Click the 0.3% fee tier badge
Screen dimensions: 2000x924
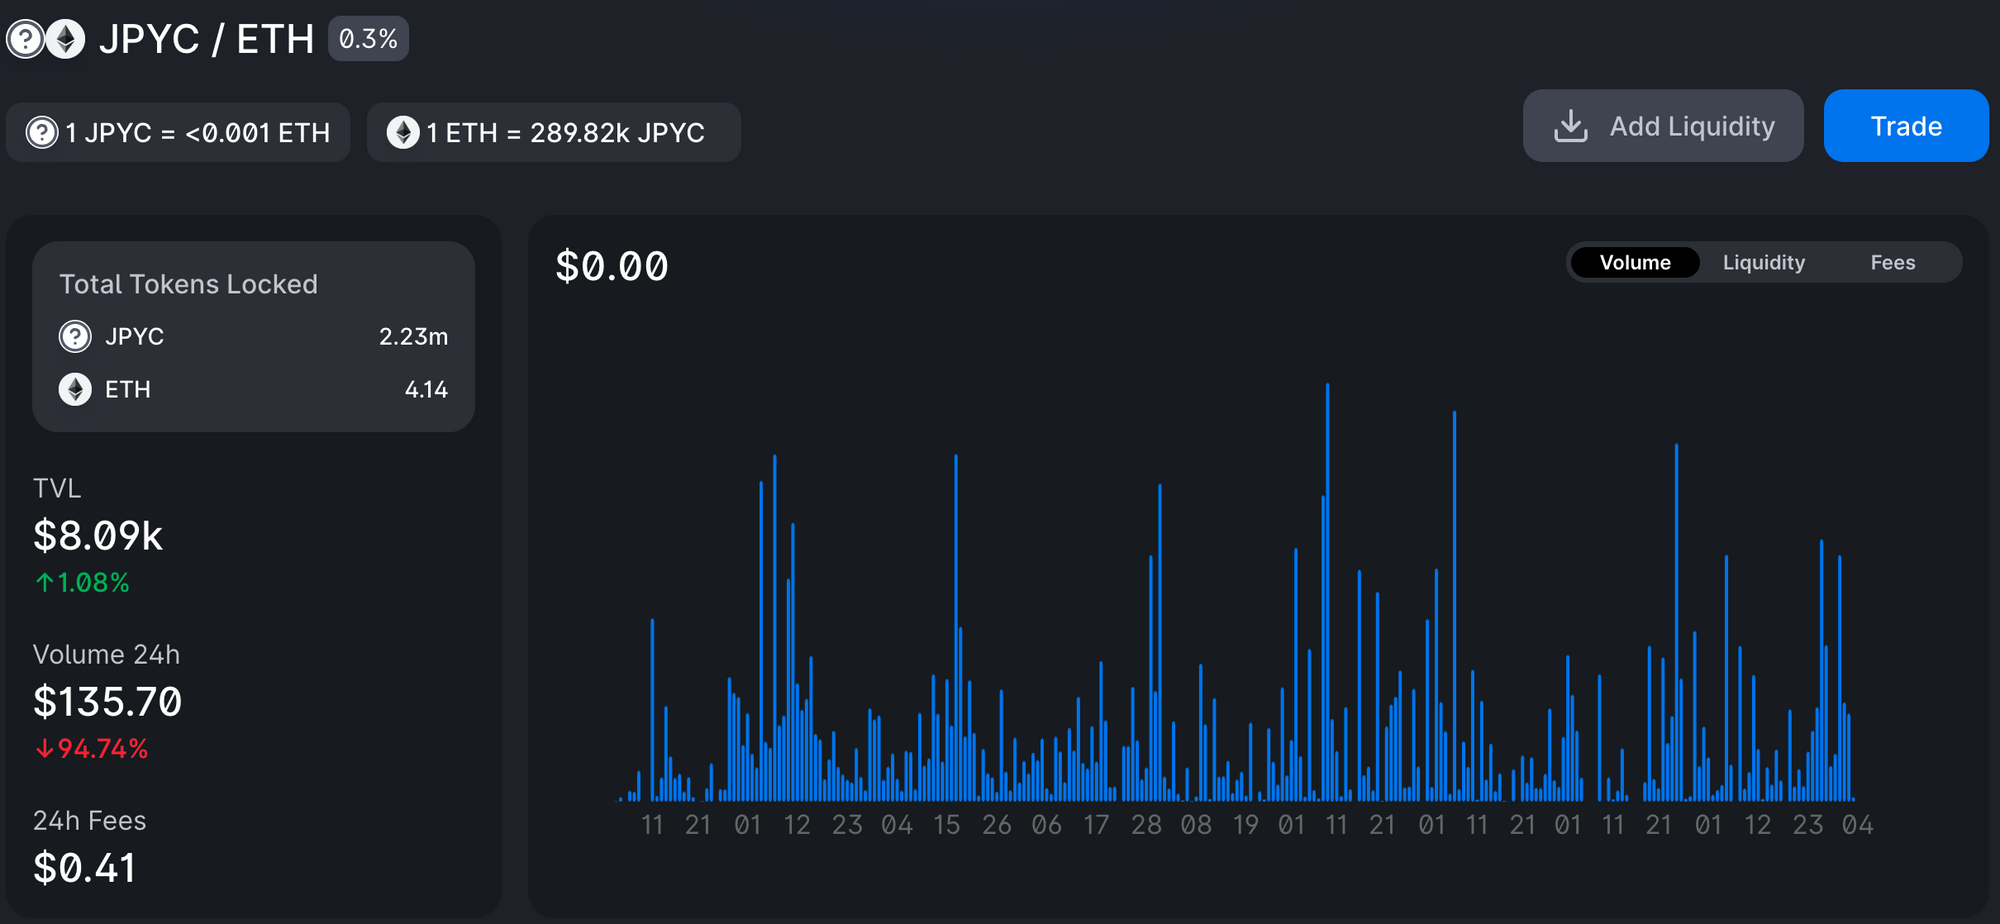(368, 39)
